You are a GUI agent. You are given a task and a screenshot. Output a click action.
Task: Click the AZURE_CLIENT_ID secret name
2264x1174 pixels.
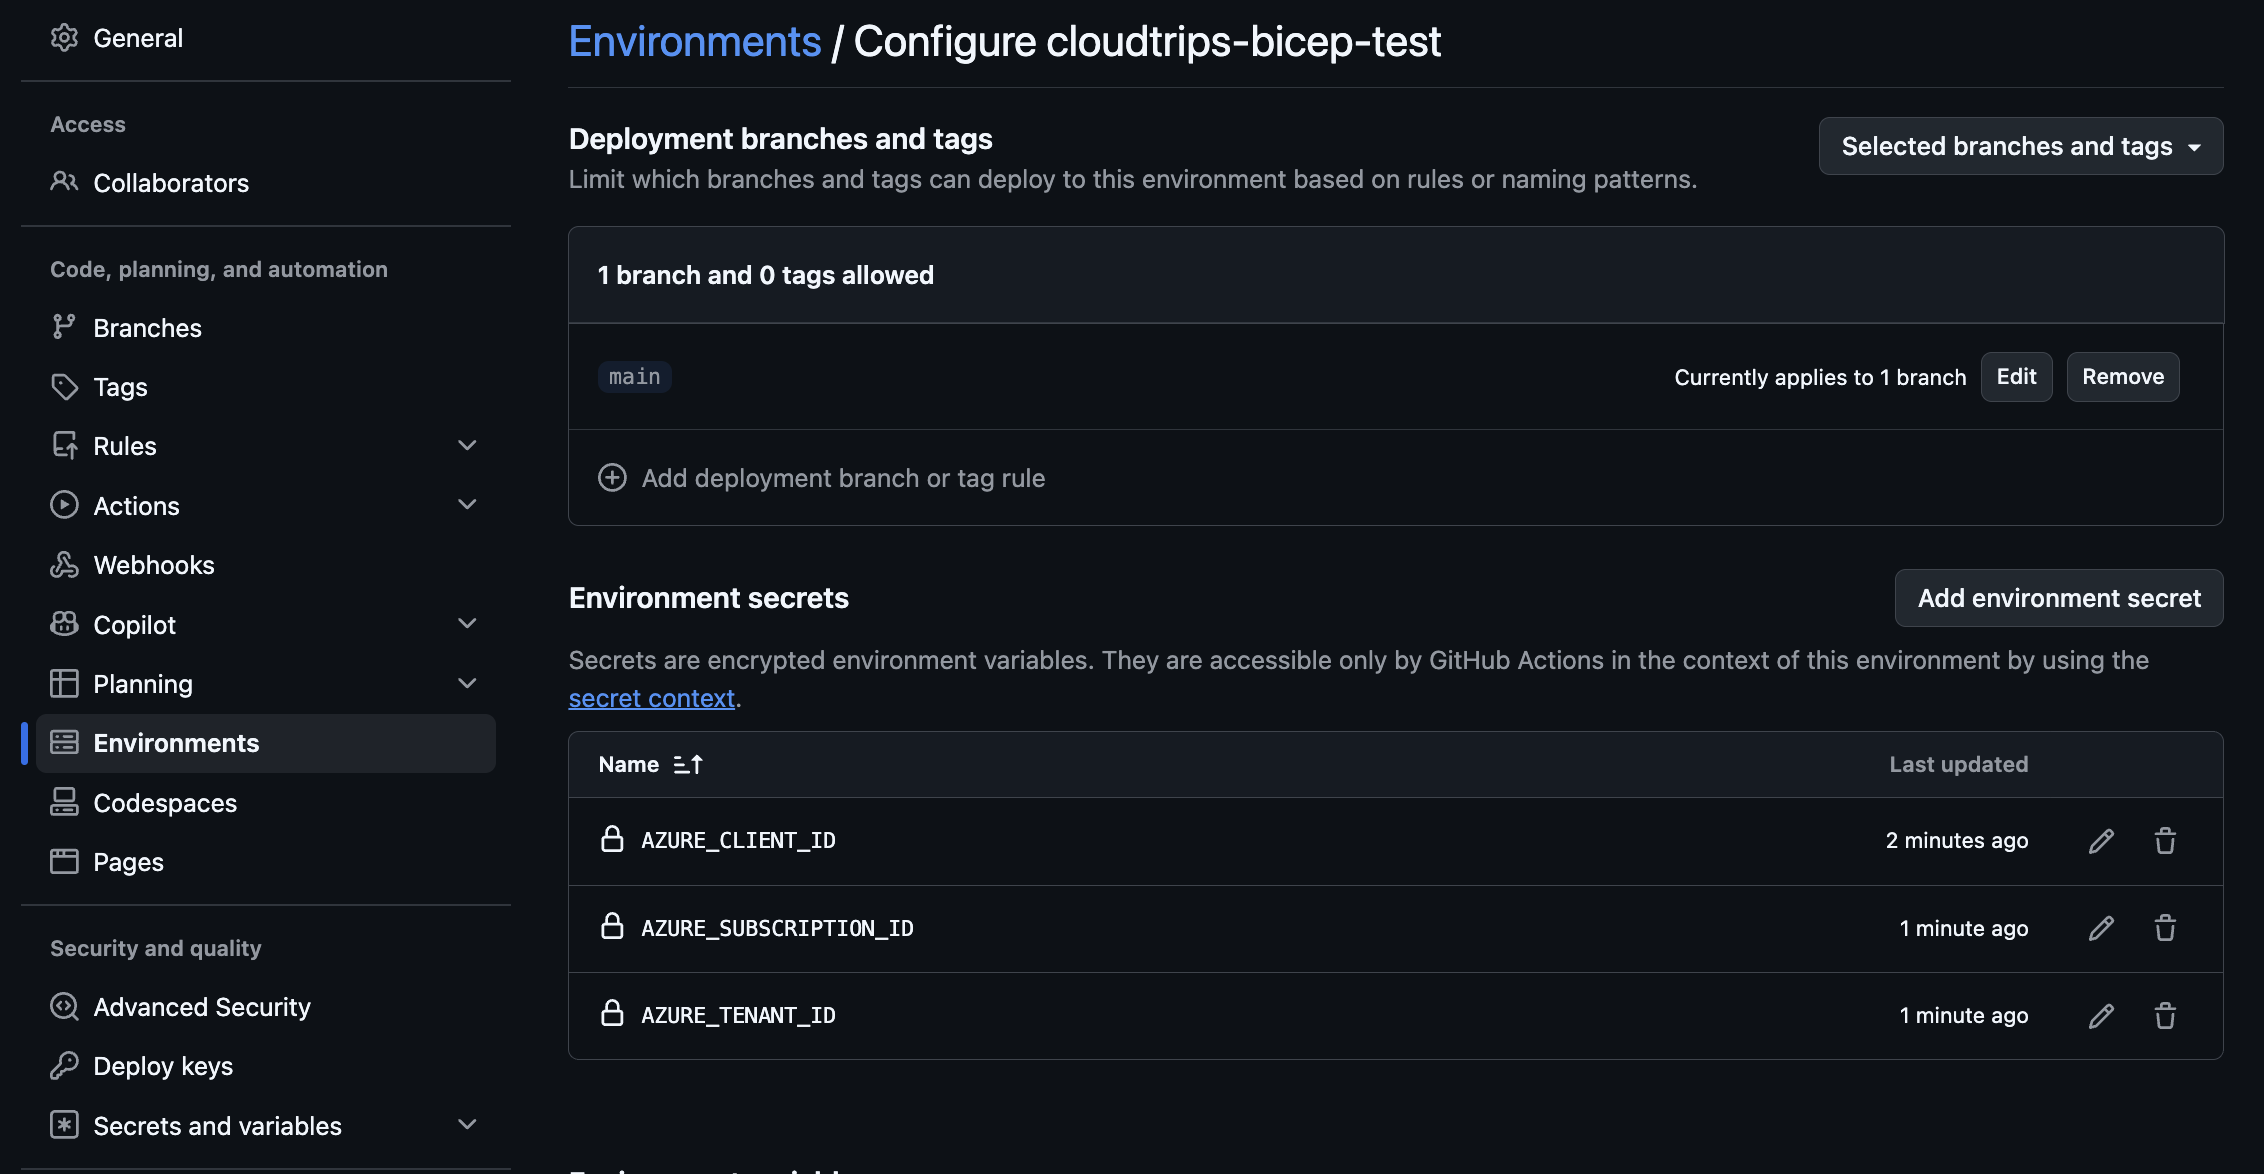pyautogui.click(x=738, y=840)
